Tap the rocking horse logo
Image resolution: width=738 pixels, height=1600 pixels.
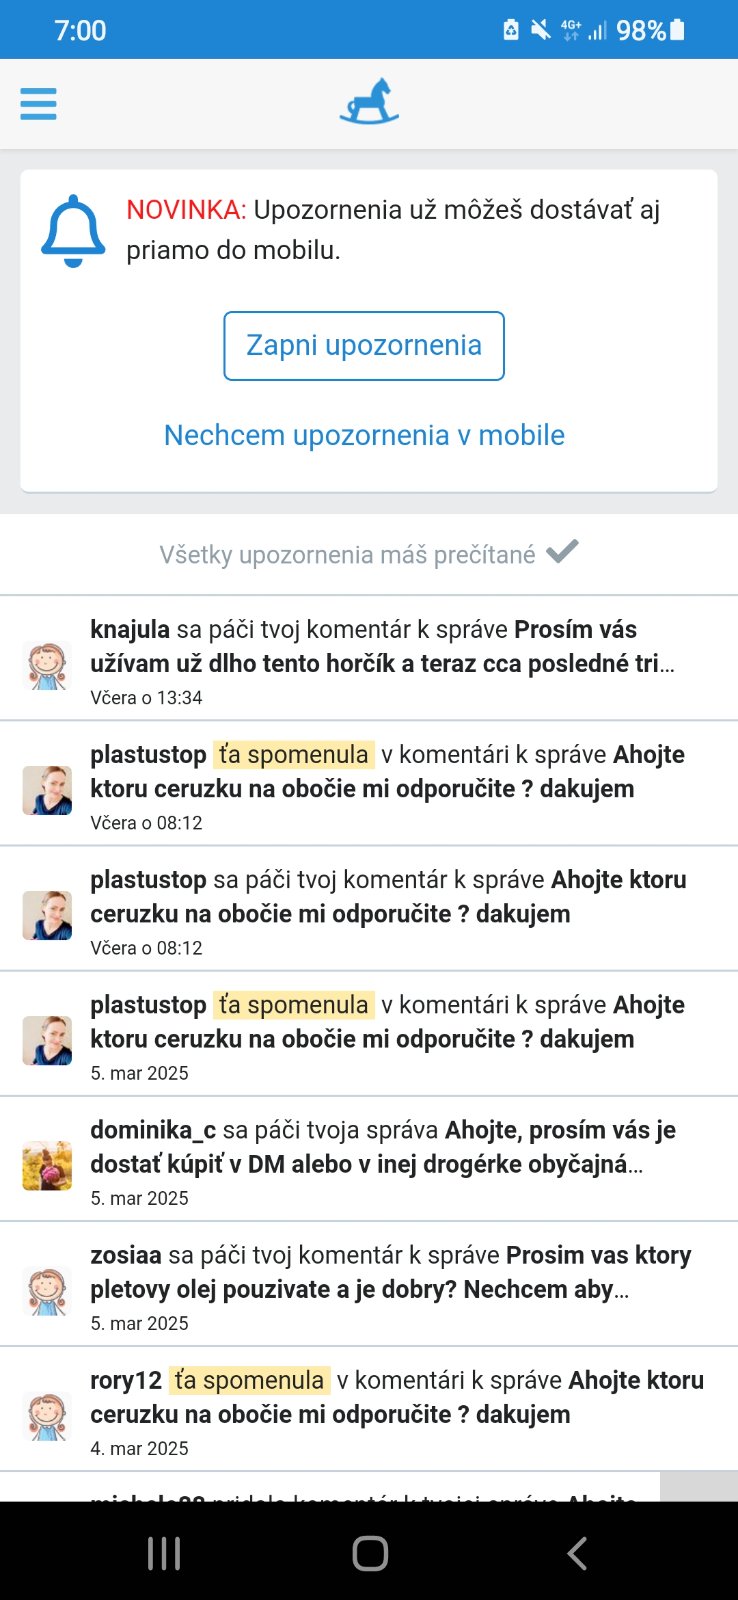pos(369,103)
